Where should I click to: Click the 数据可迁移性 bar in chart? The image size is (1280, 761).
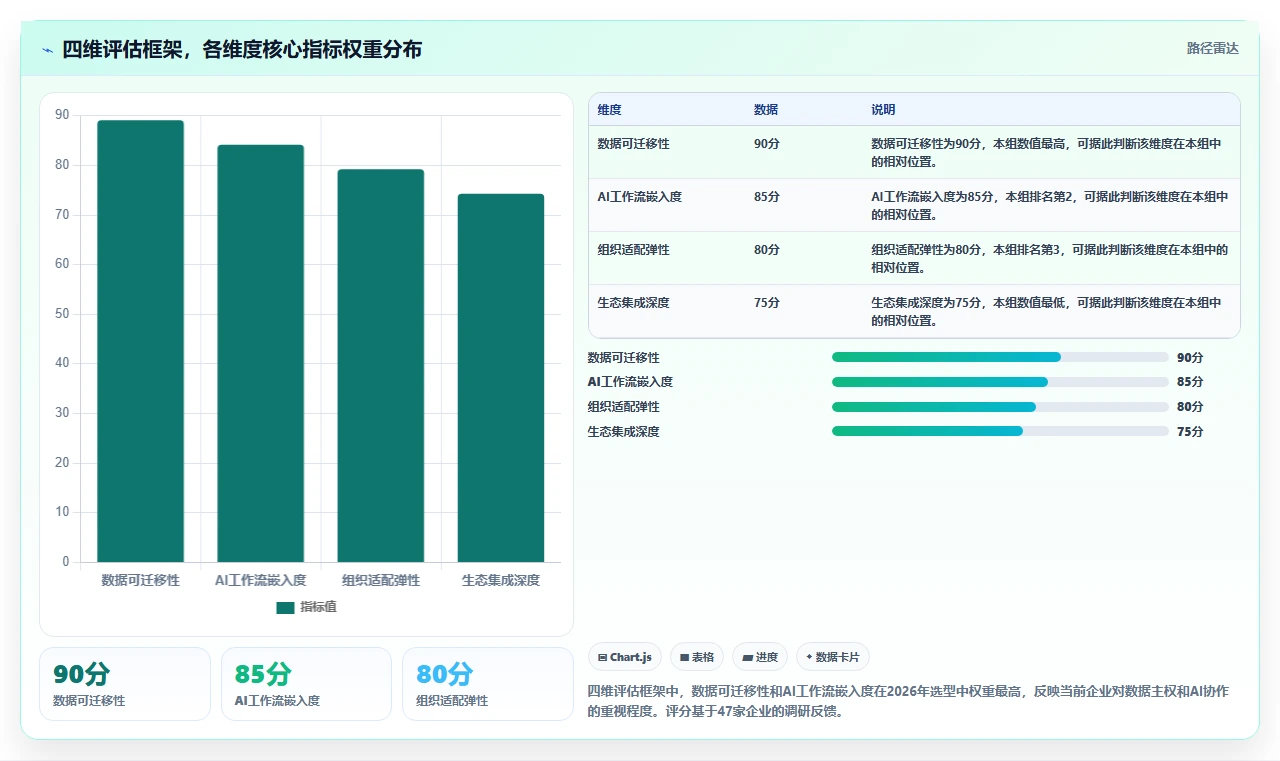click(x=140, y=341)
